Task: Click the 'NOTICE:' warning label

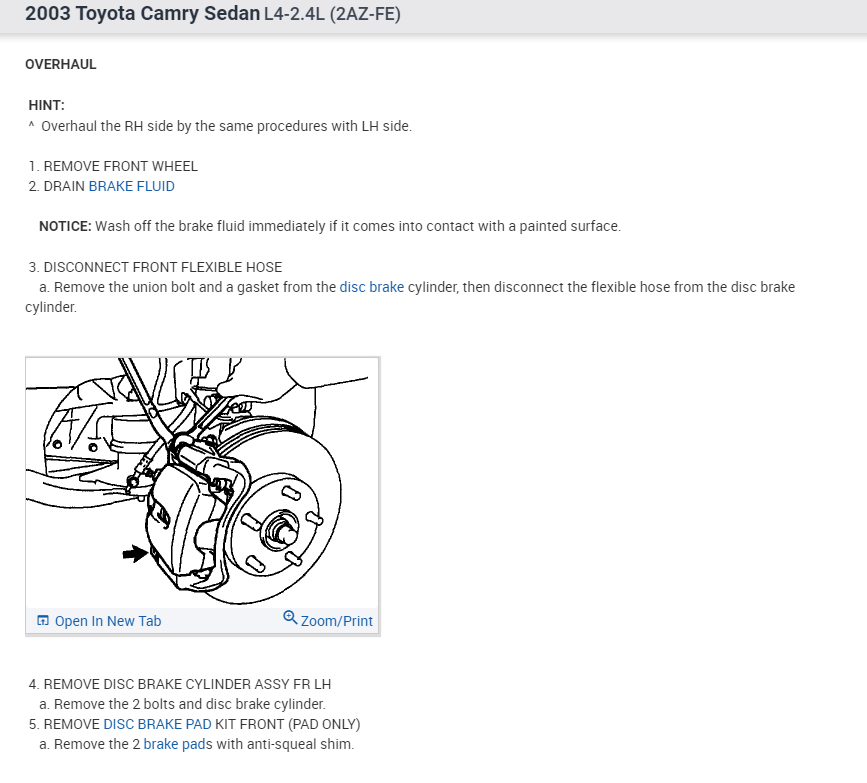Action: [x=65, y=226]
